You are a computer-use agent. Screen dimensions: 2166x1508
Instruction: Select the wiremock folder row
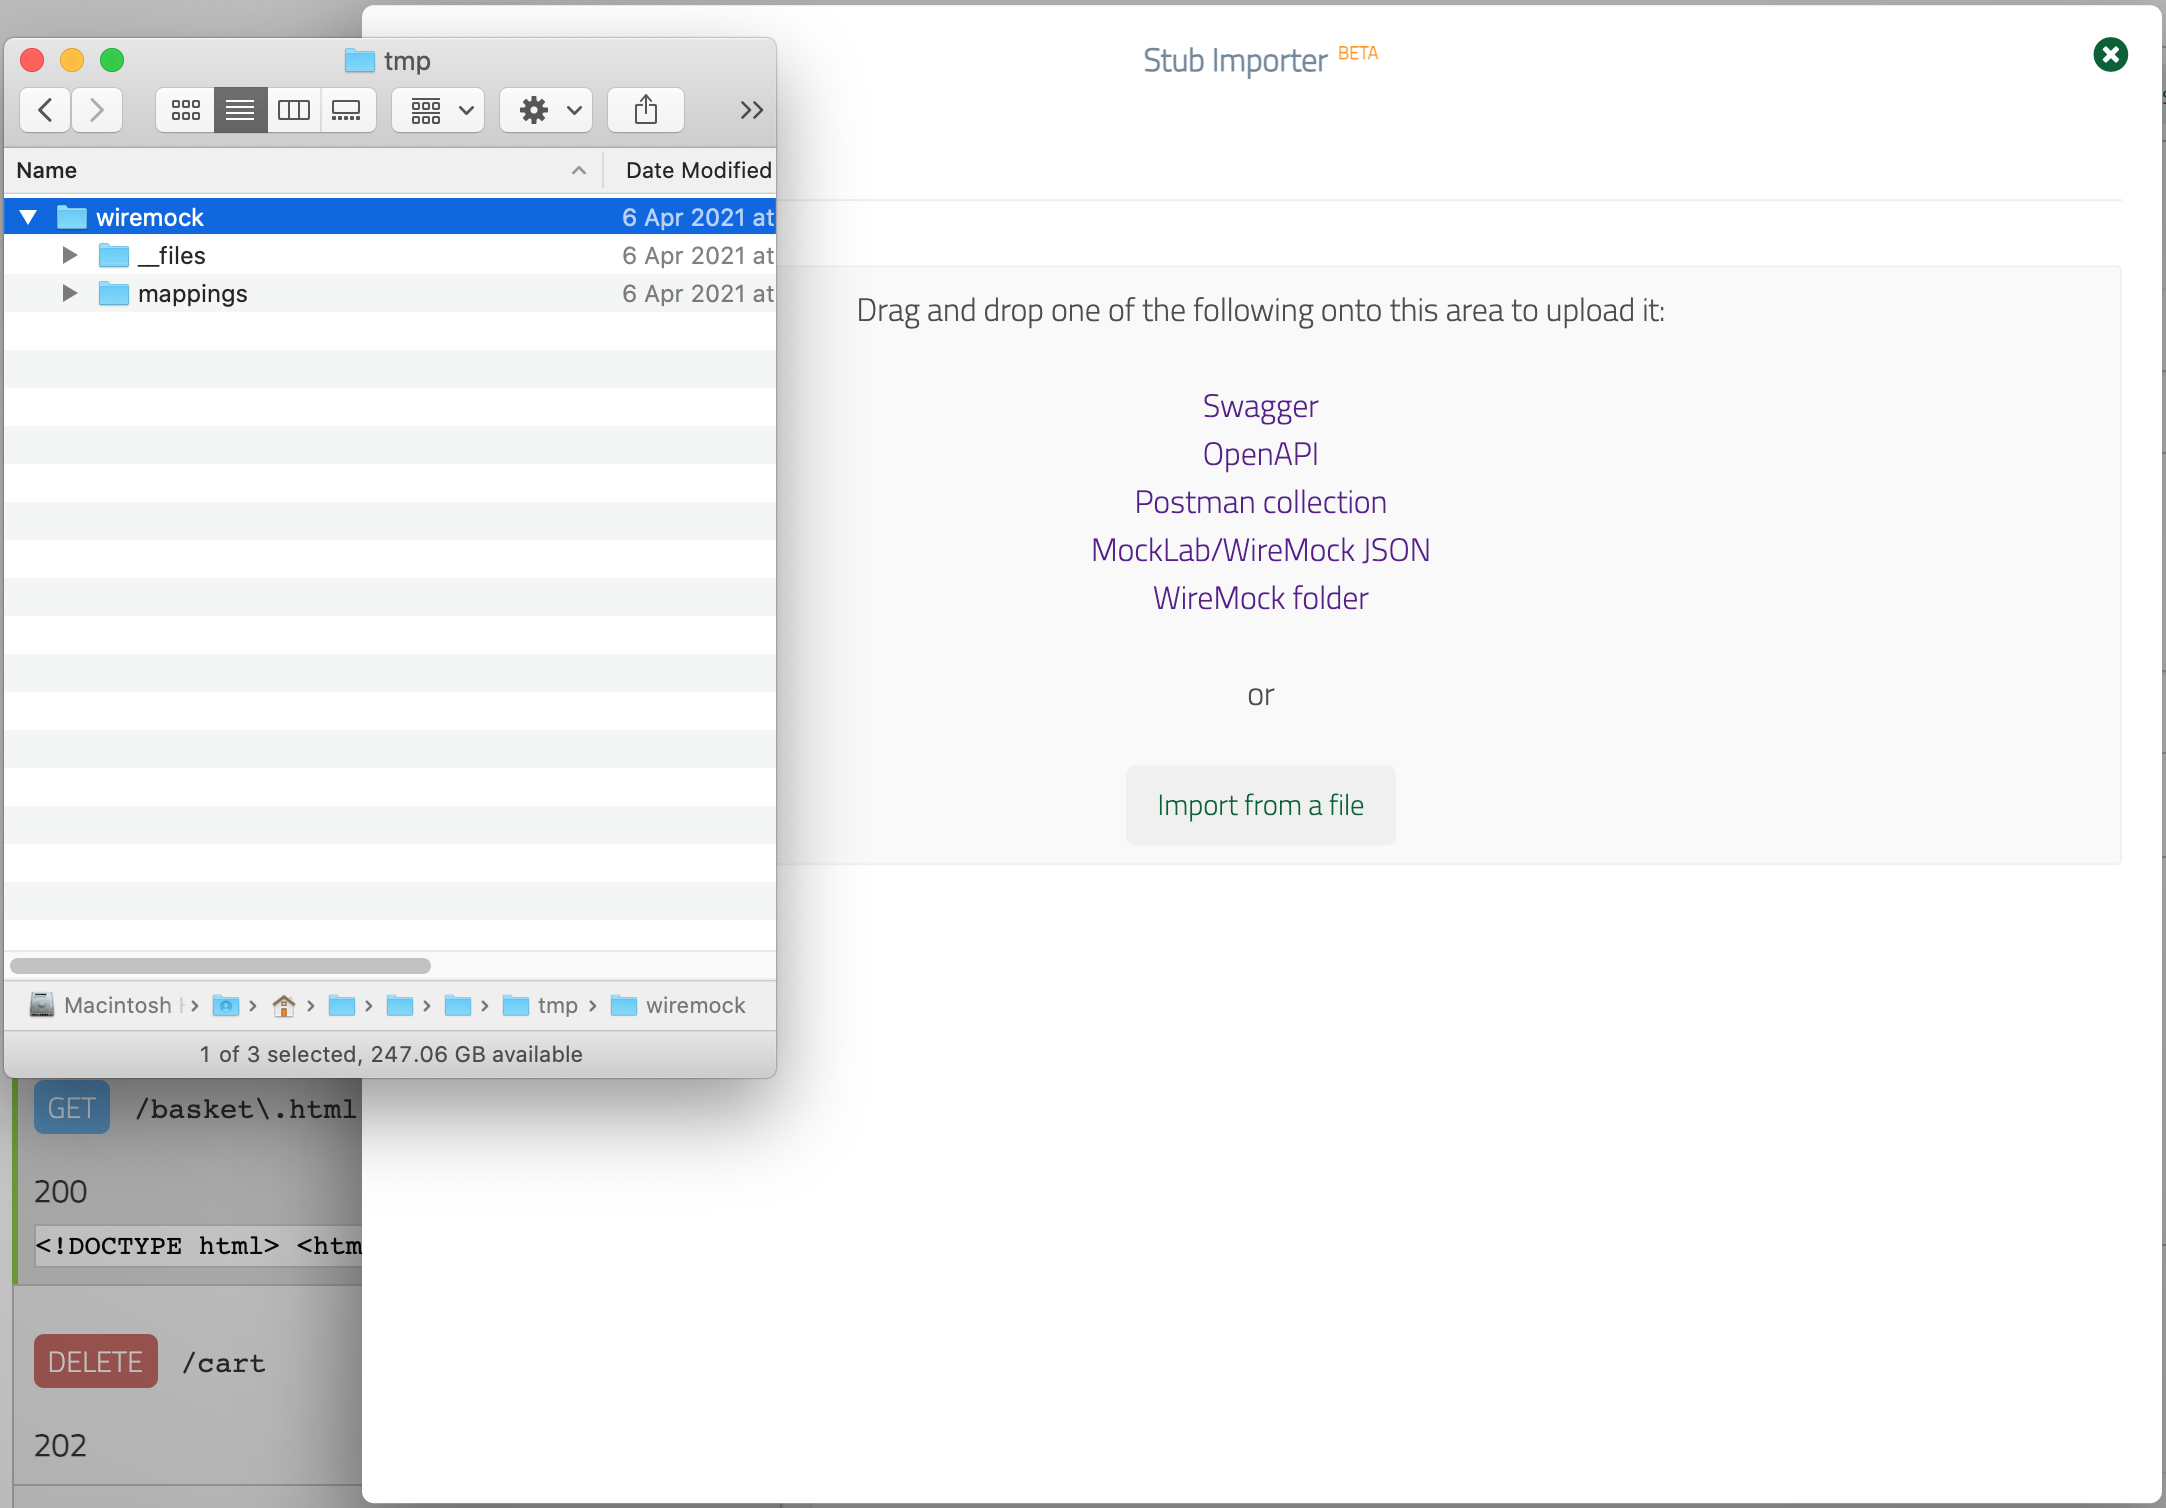390,217
